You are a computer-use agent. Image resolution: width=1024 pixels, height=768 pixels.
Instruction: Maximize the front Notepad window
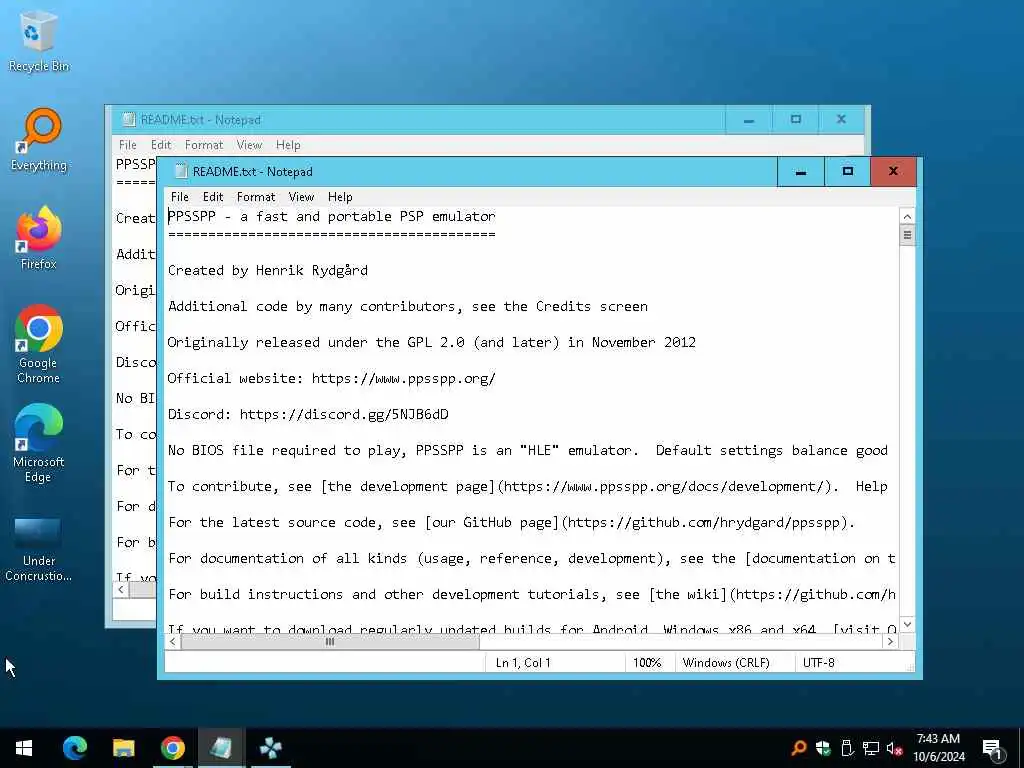[x=848, y=172]
